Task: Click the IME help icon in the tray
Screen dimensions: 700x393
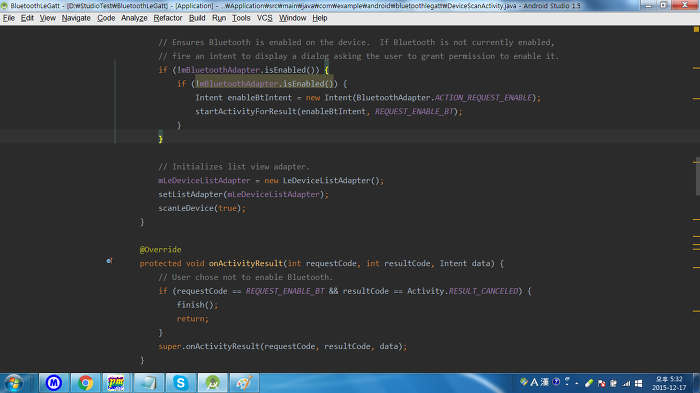Action: point(556,382)
